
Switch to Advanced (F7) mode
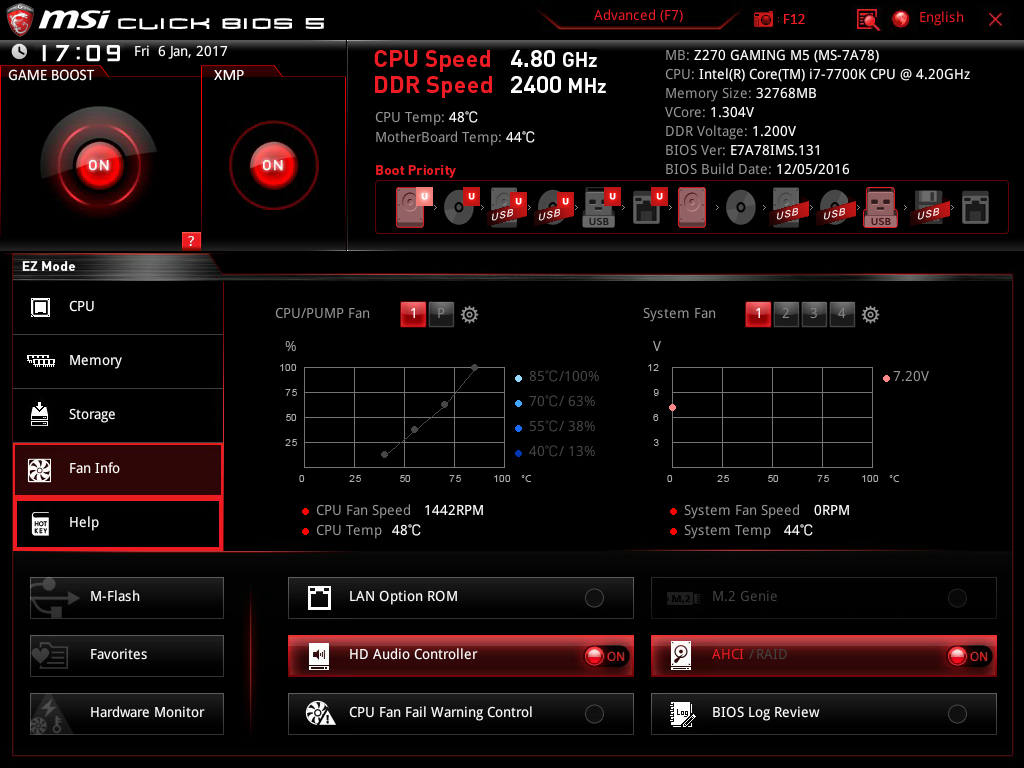(x=638, y=16)
